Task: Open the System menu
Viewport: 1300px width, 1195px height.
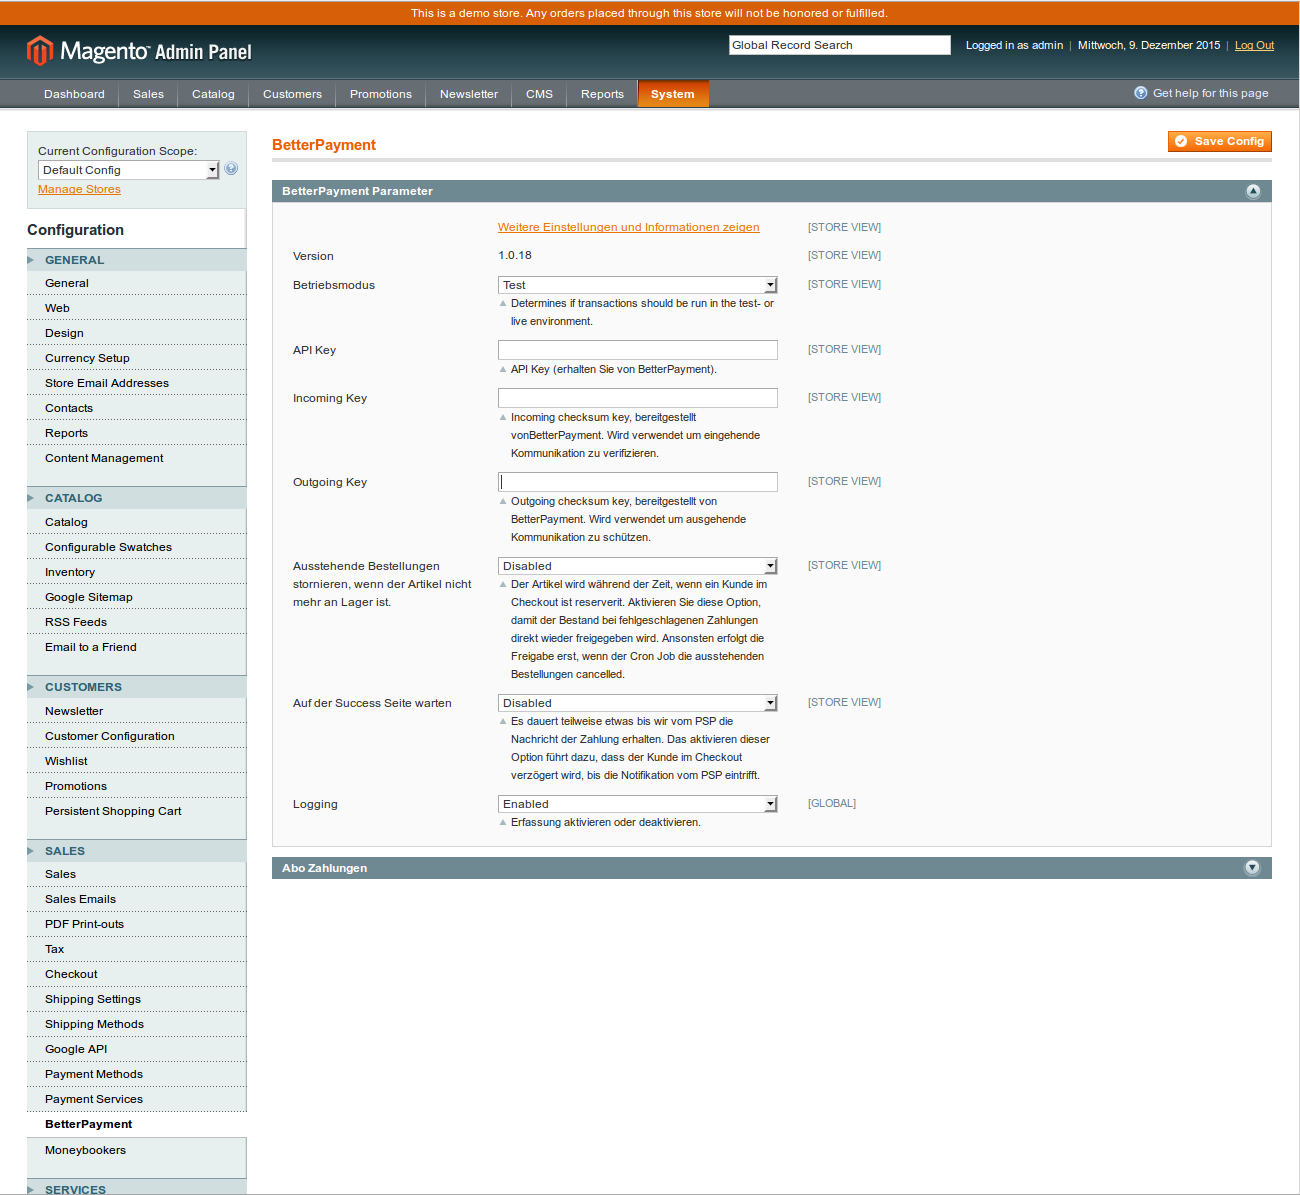Action: [x=672, y=94]
